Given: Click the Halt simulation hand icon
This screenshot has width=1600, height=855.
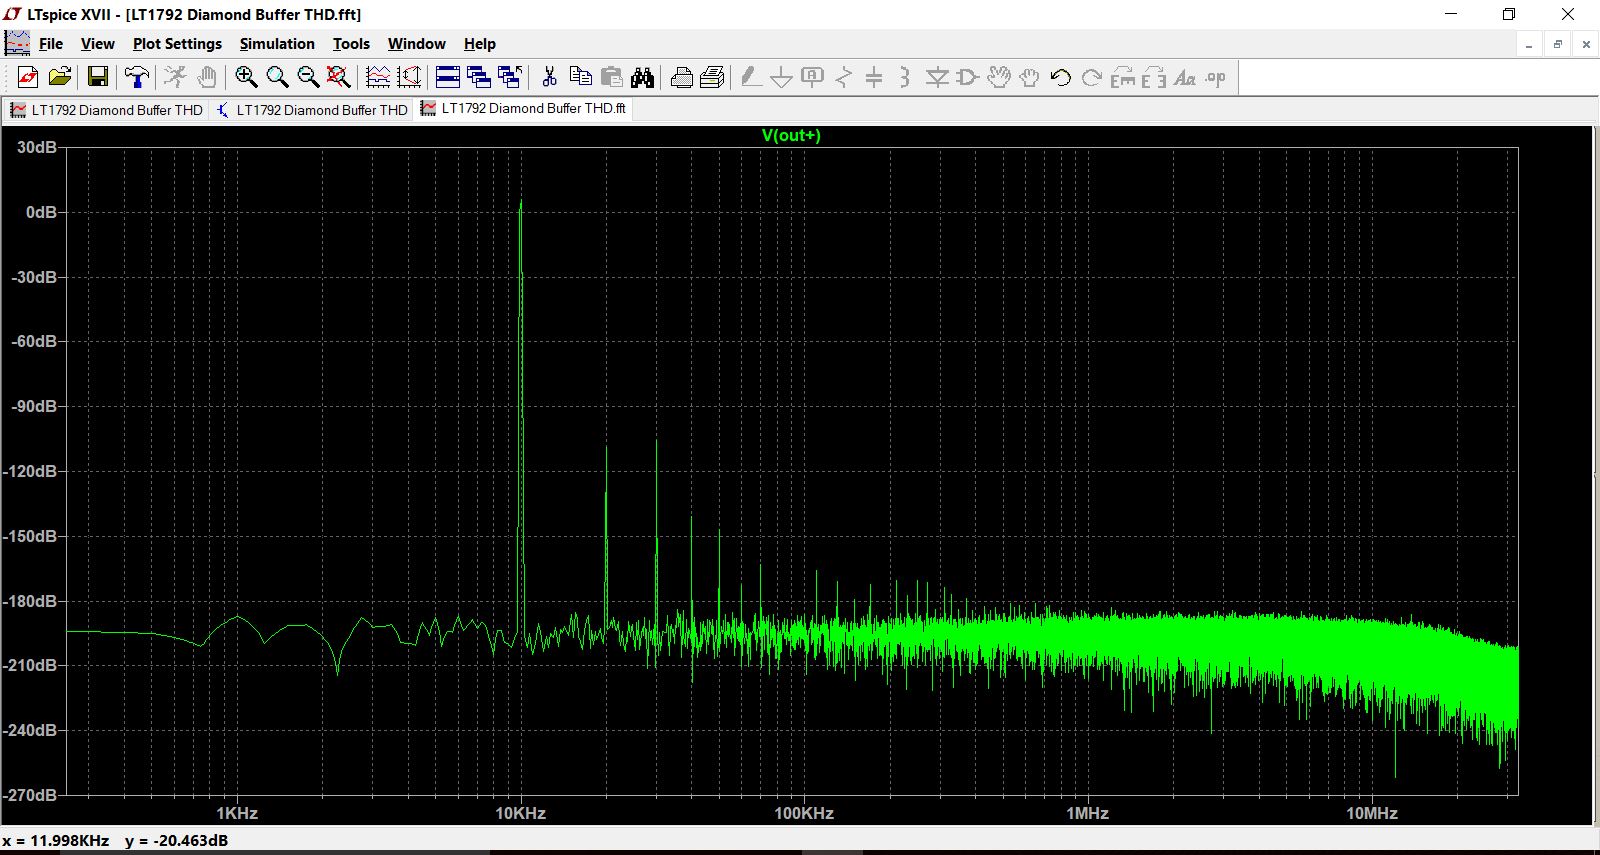Looking at the screenshot, I should (x=207, y=77).
